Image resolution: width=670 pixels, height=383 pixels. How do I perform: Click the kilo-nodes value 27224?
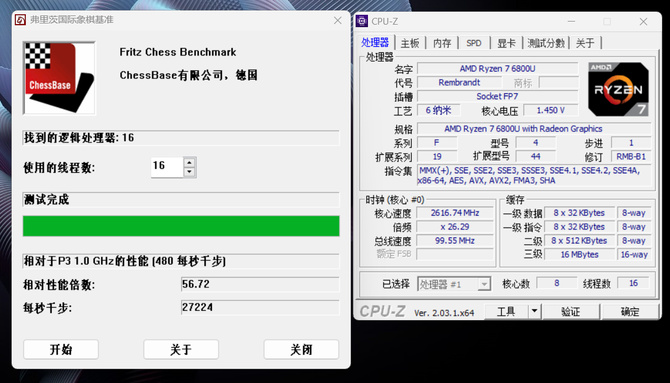pyautogui.click(x=260, y=307)
